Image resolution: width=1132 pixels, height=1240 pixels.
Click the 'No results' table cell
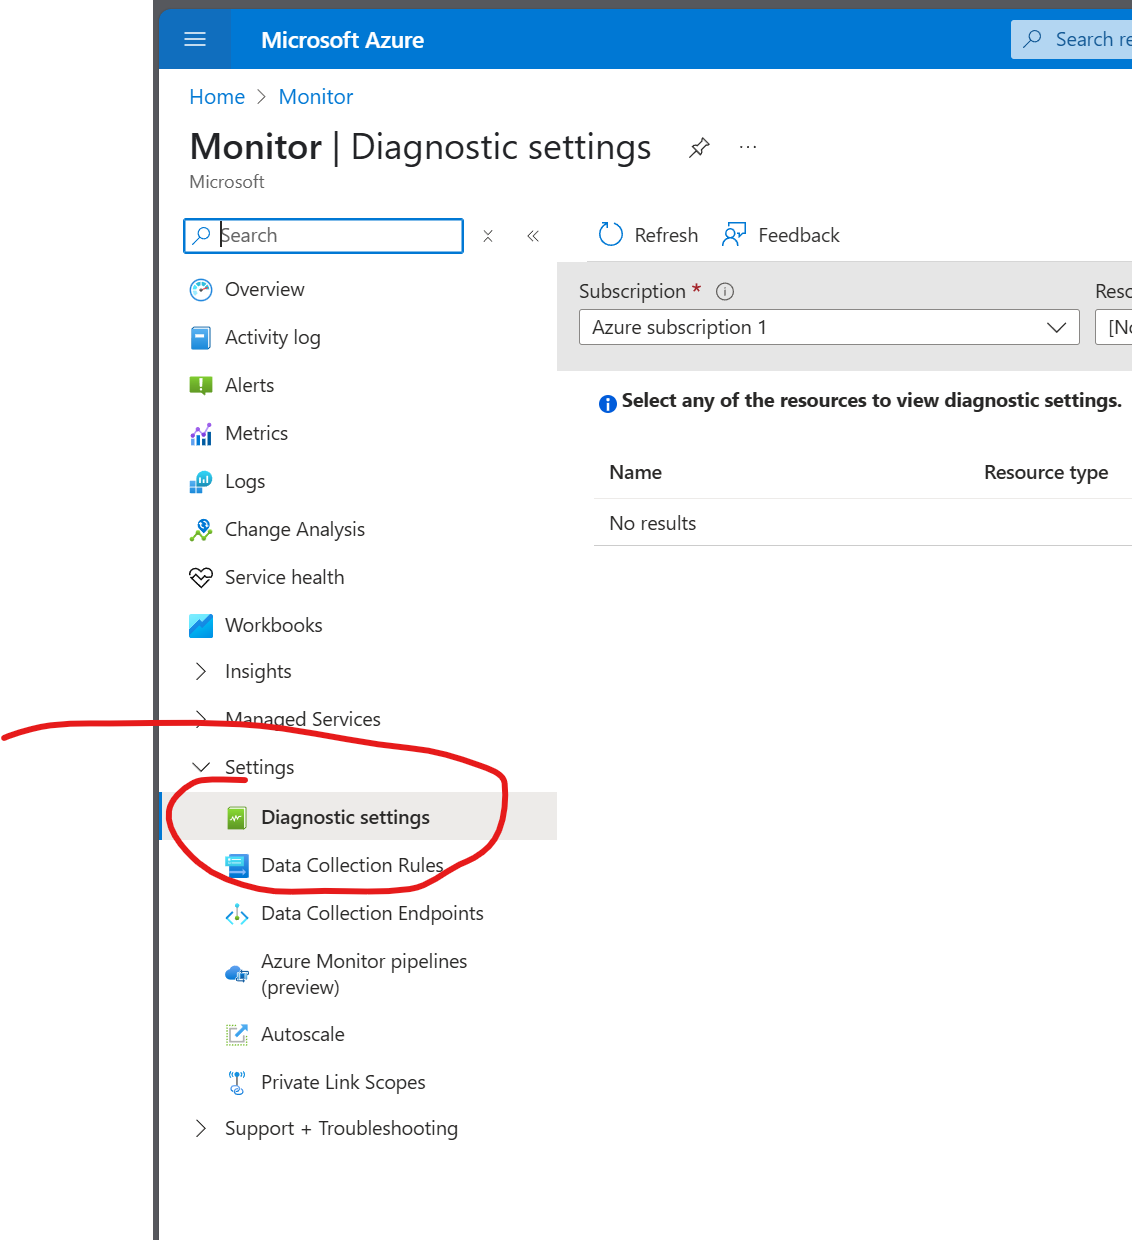coord(653,523)
